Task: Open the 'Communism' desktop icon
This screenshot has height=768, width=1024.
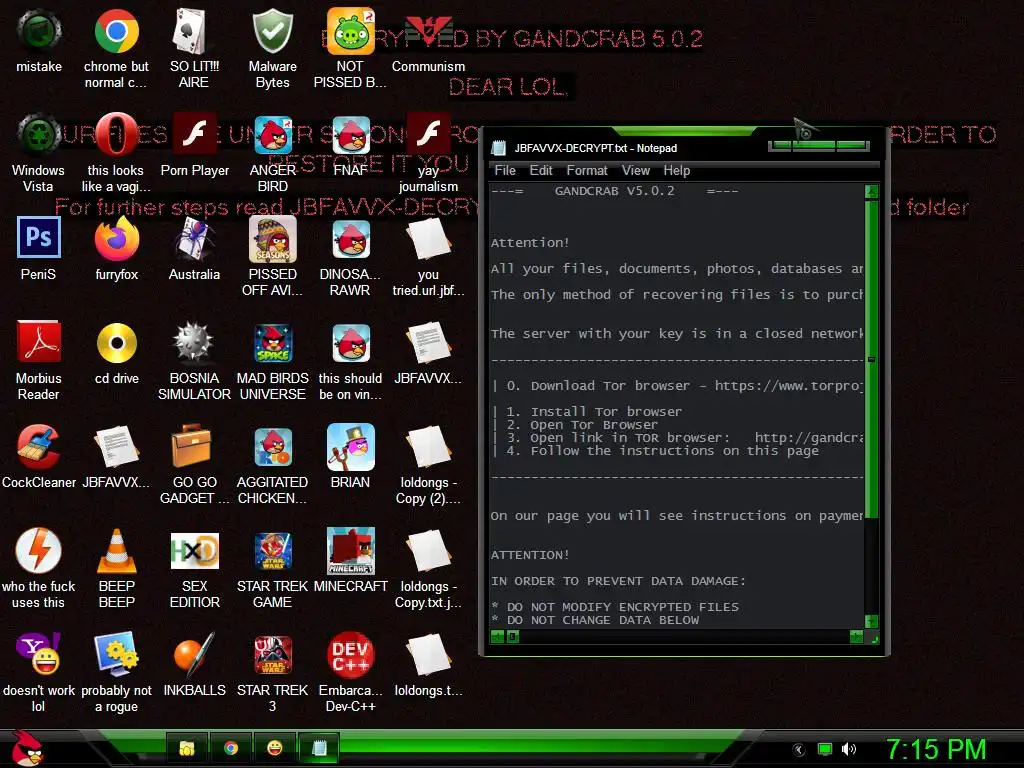Action: (428, 31)
